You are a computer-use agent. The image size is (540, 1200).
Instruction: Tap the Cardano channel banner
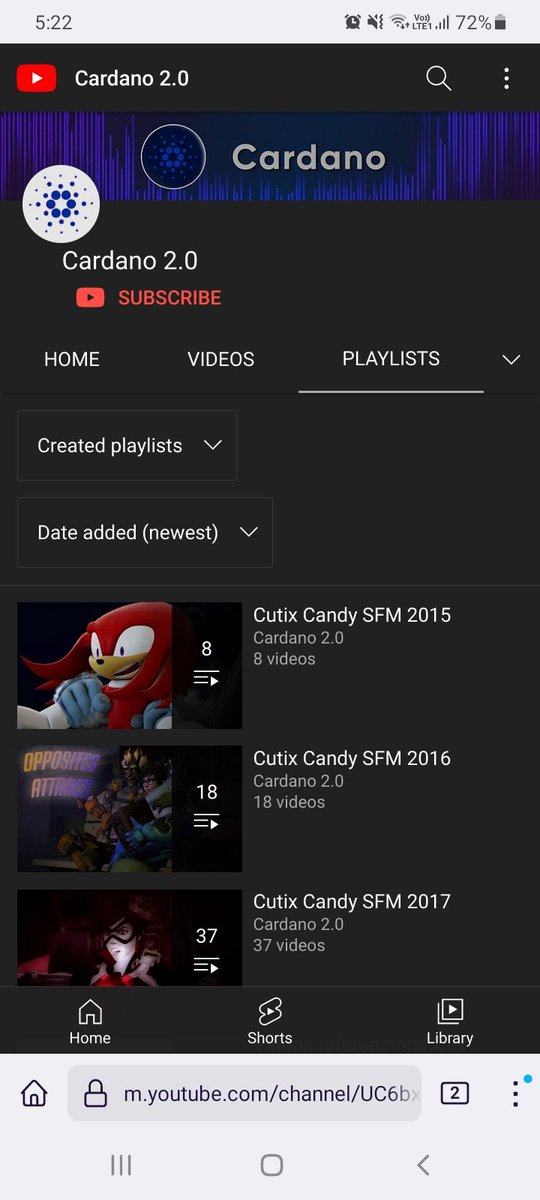[270, 156]
